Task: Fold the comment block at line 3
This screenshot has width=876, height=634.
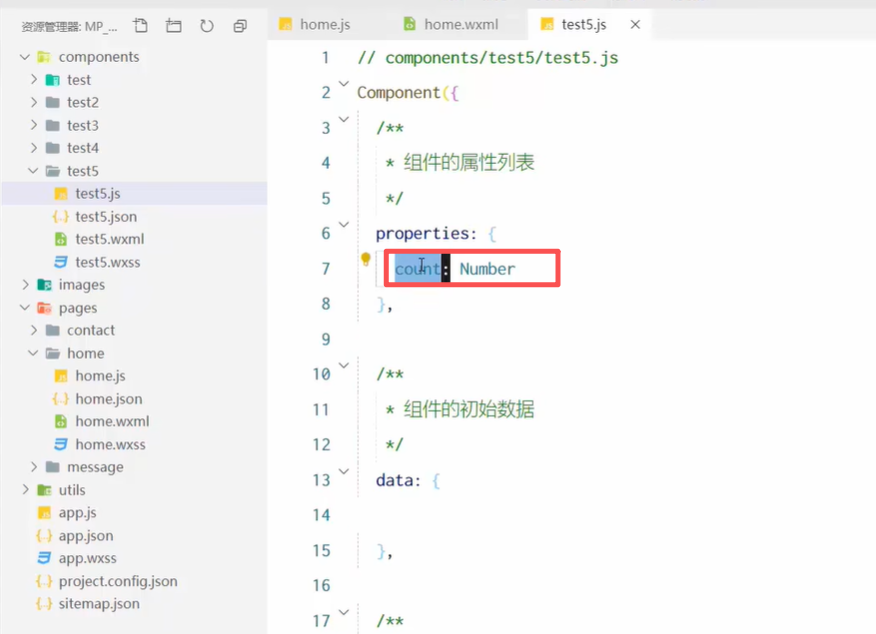Action: (x=344, y=119)
